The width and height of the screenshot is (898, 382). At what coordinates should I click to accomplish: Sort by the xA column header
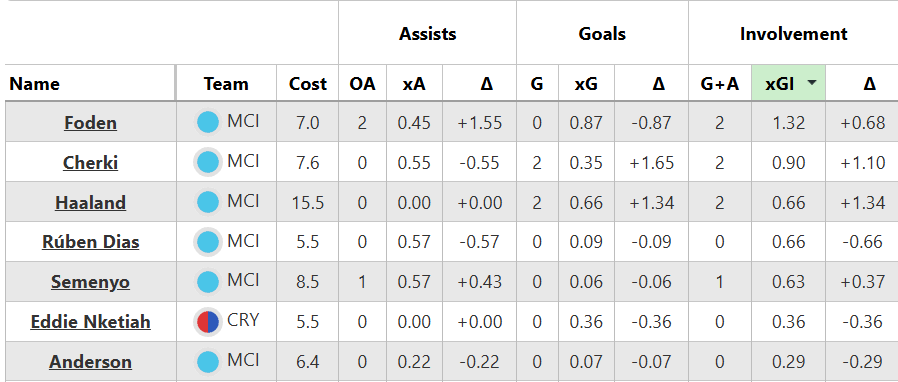click(x=414, y=84)
